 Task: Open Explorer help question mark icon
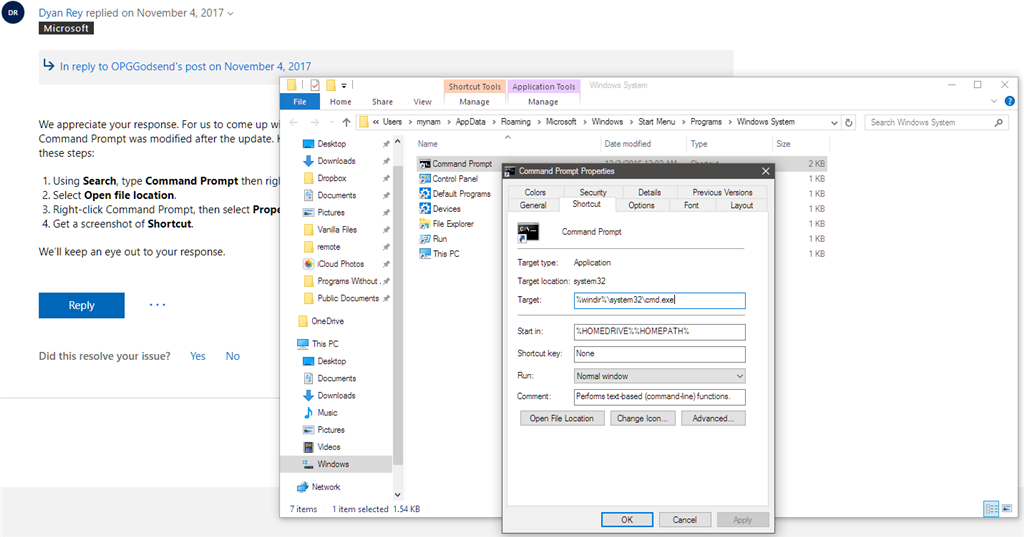click(1010, 101)
